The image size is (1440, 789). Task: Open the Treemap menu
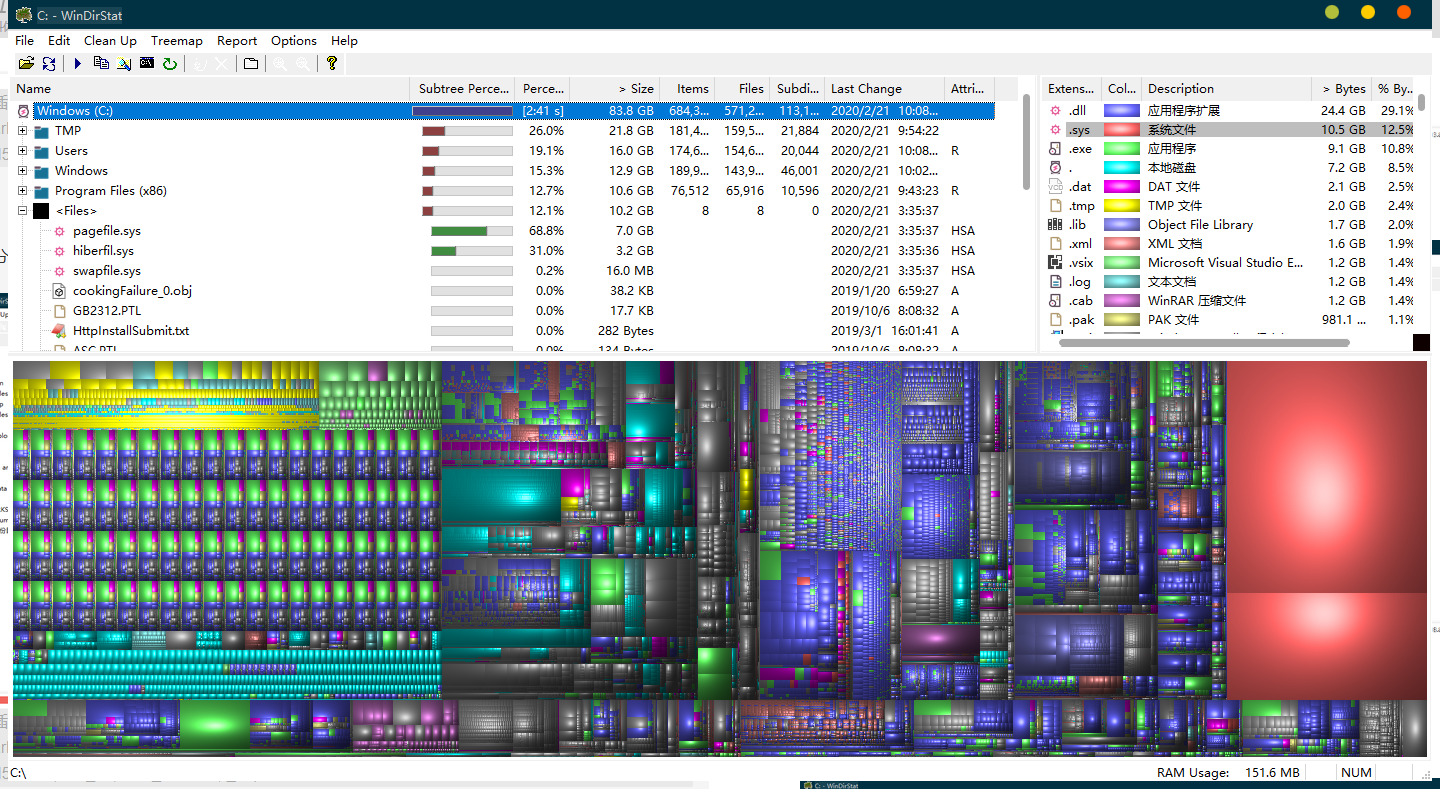tap(177, 41)
